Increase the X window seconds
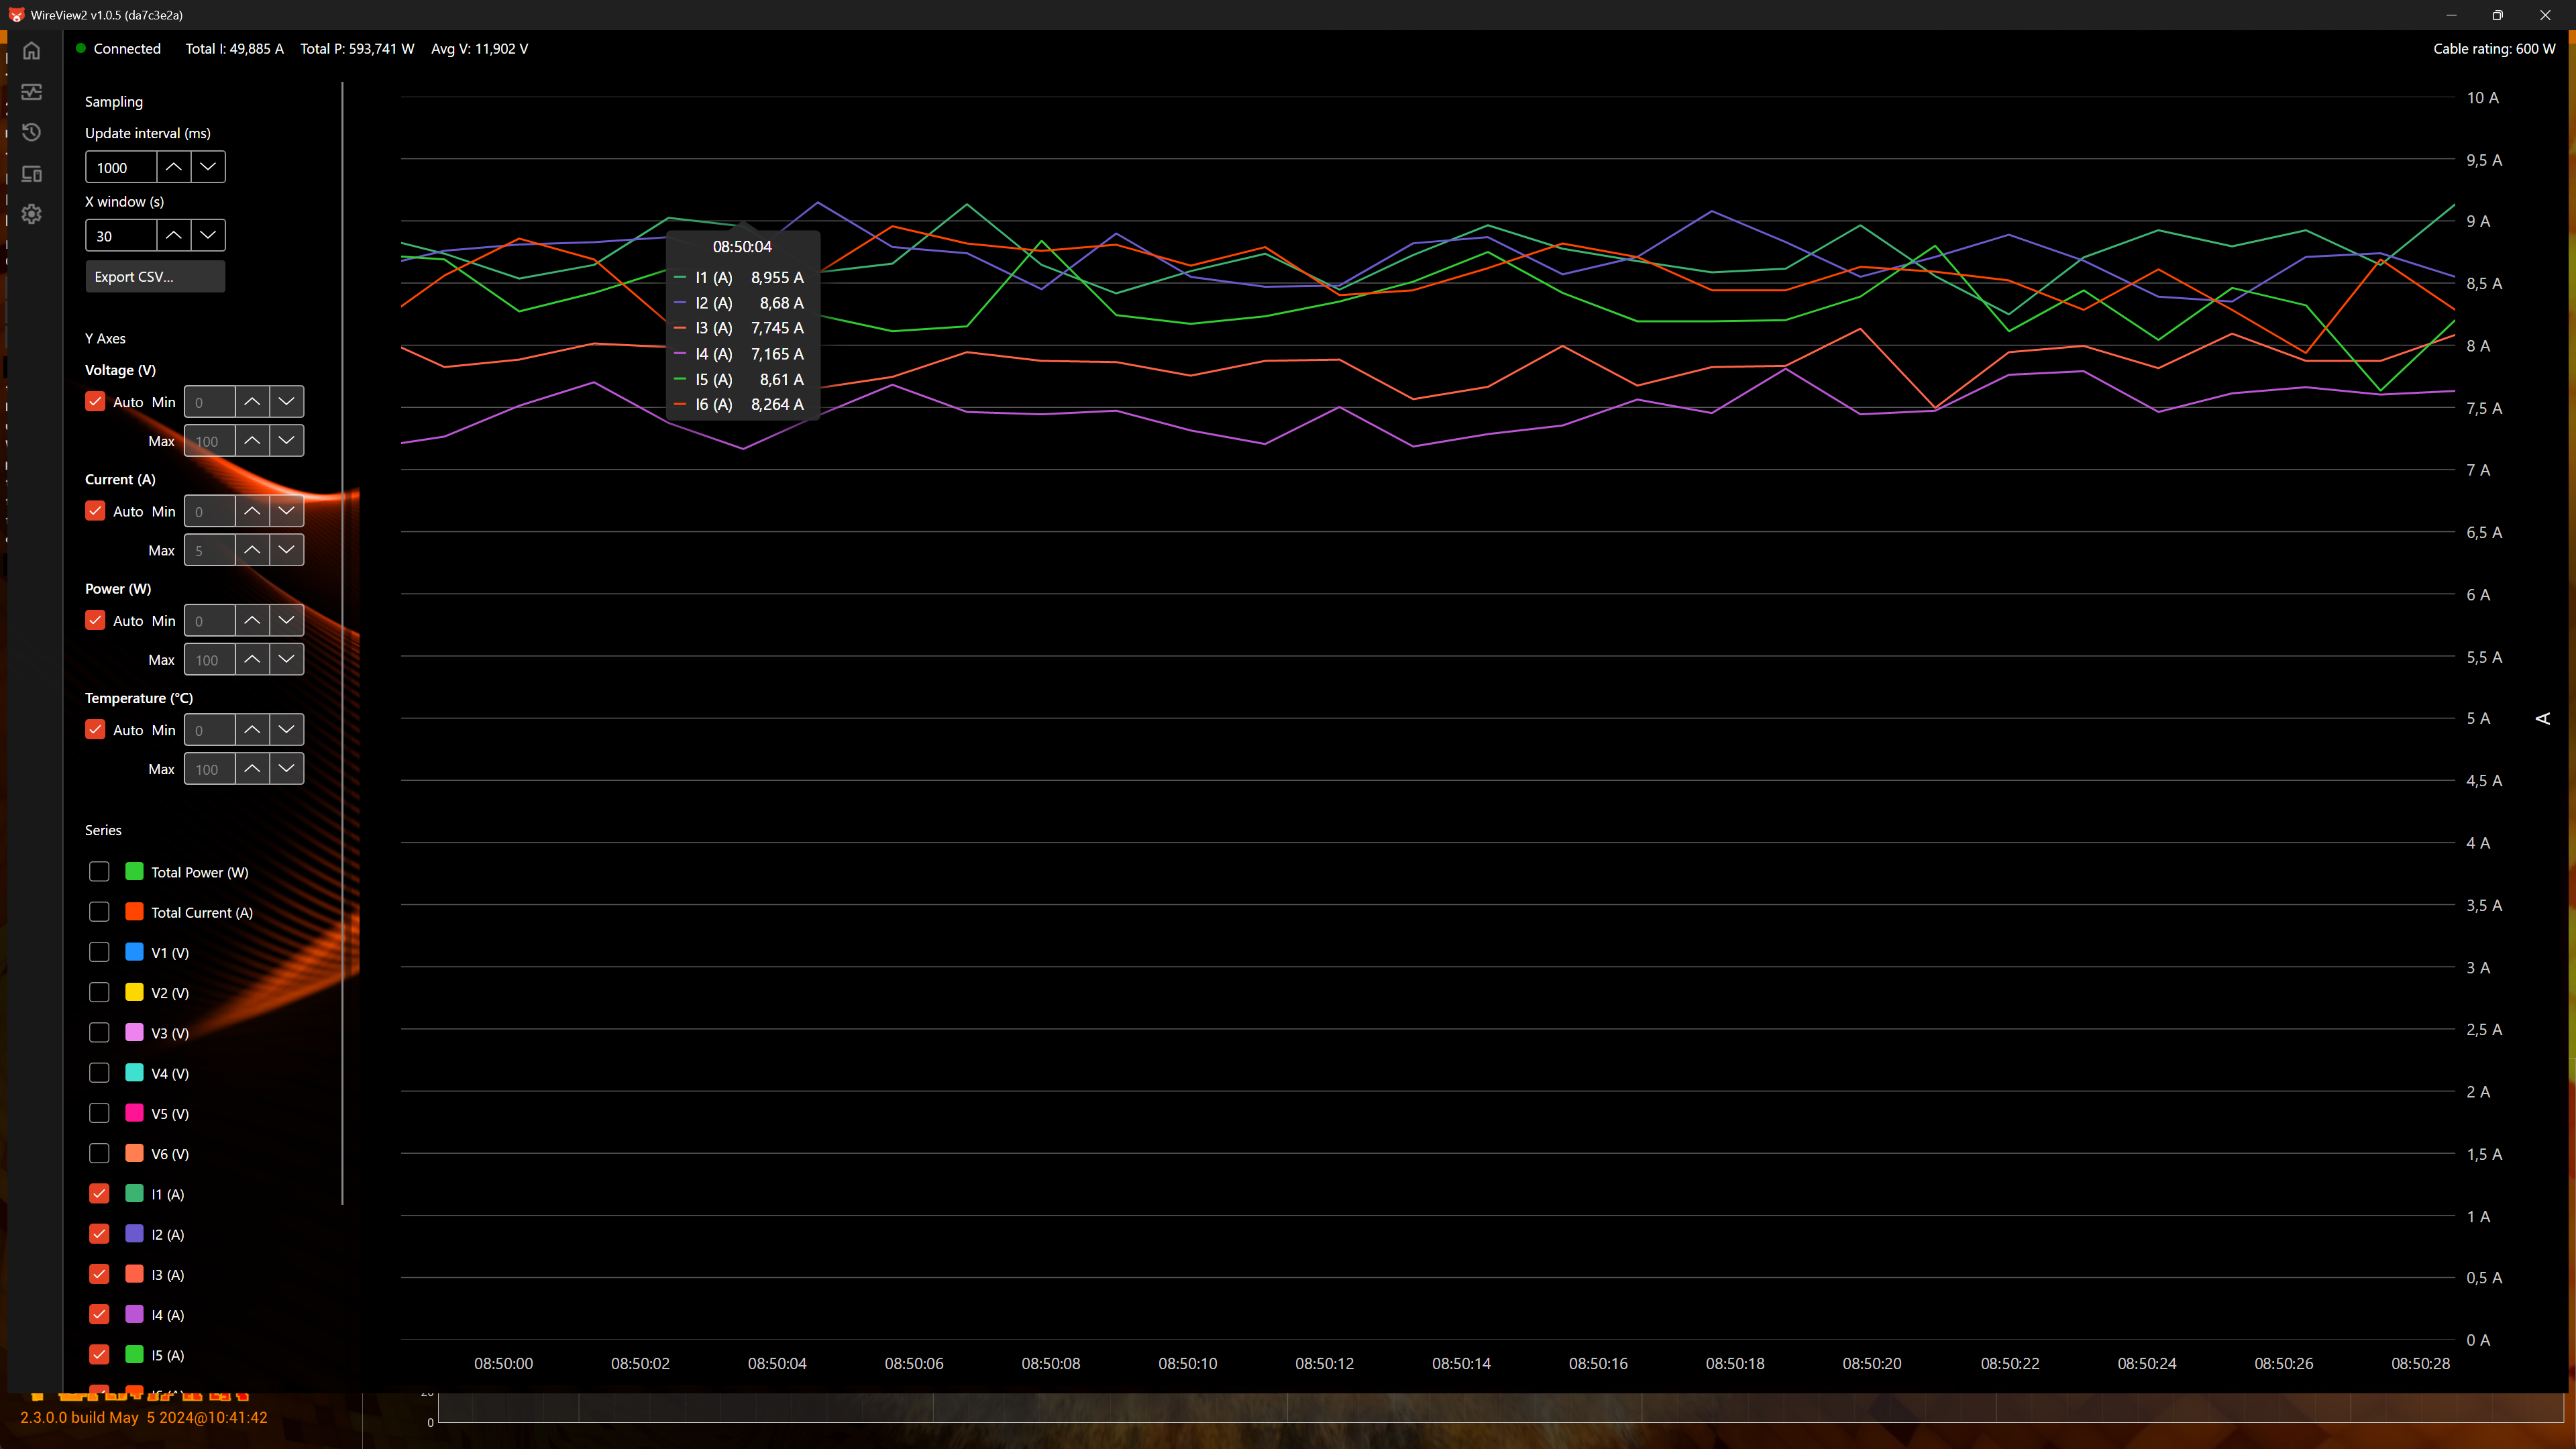The image size is (2576, 1449). 173,235
